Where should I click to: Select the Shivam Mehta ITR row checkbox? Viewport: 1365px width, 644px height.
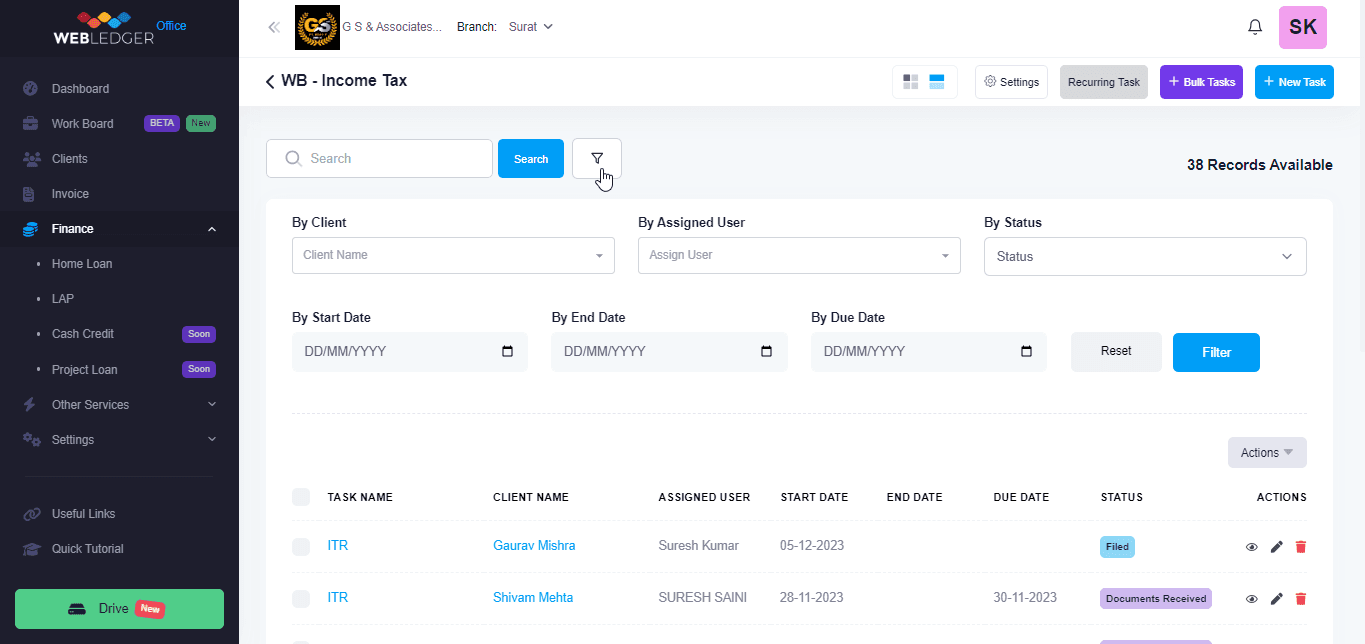(301, 599)
